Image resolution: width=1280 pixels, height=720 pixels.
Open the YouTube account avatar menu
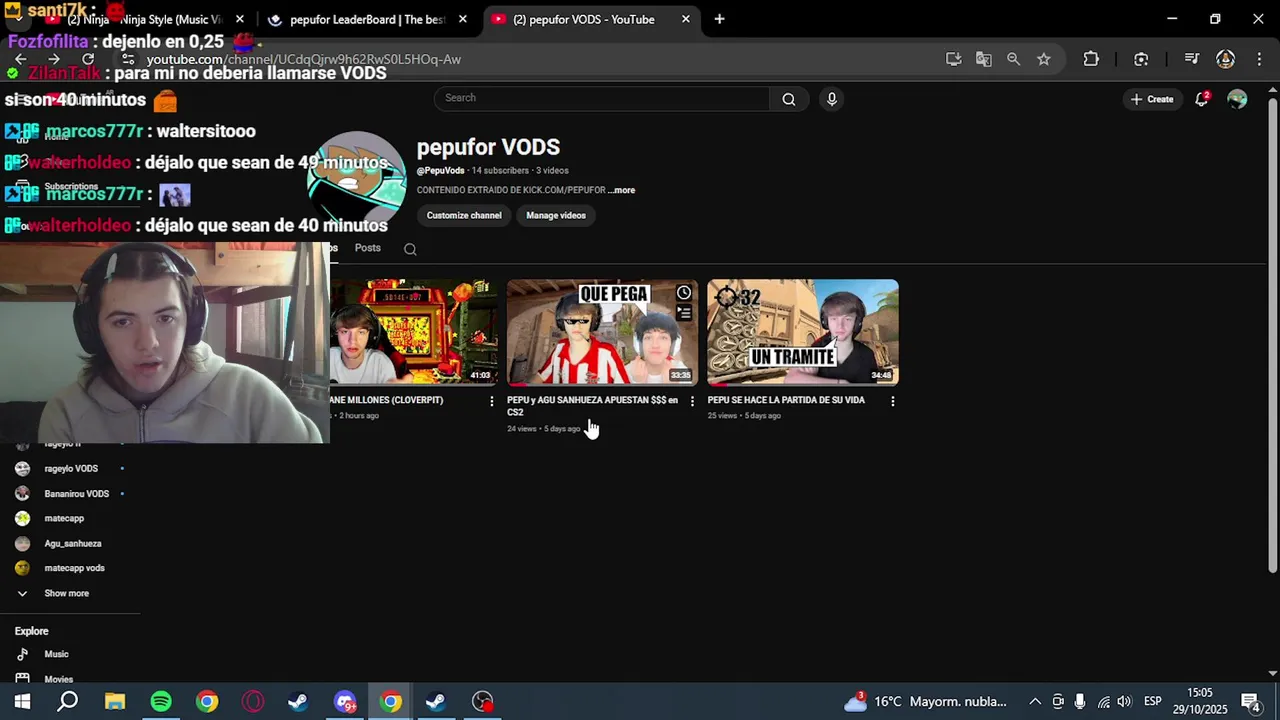1237,99
